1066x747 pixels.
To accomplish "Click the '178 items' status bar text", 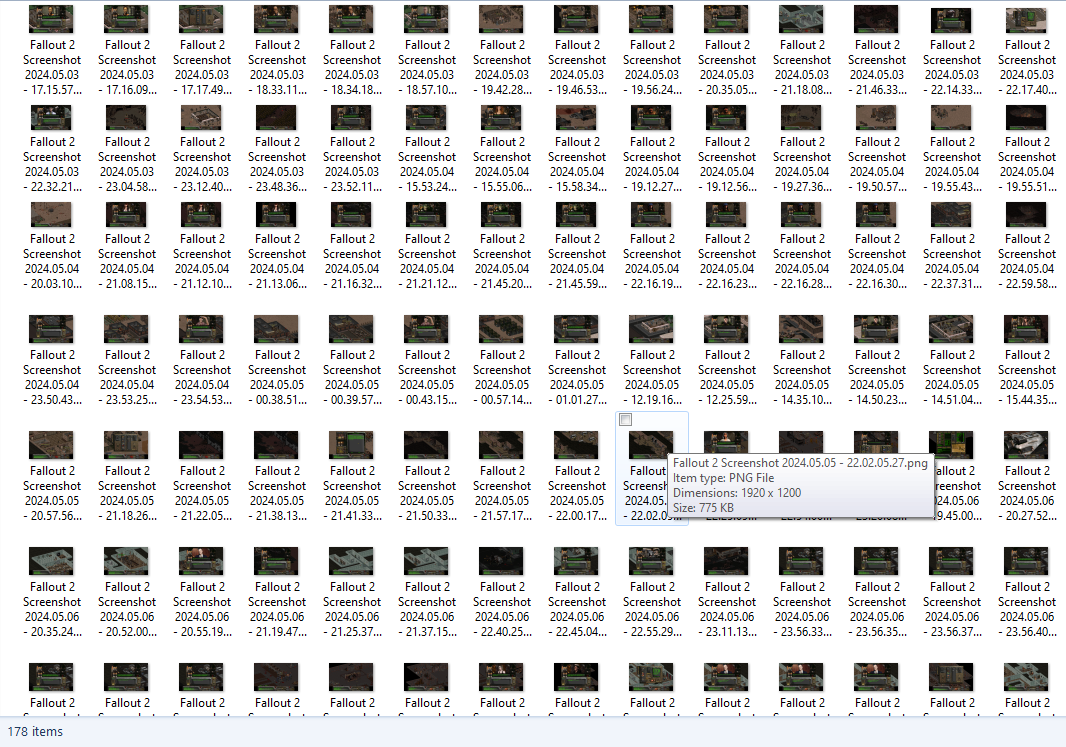I will point(35,731).
